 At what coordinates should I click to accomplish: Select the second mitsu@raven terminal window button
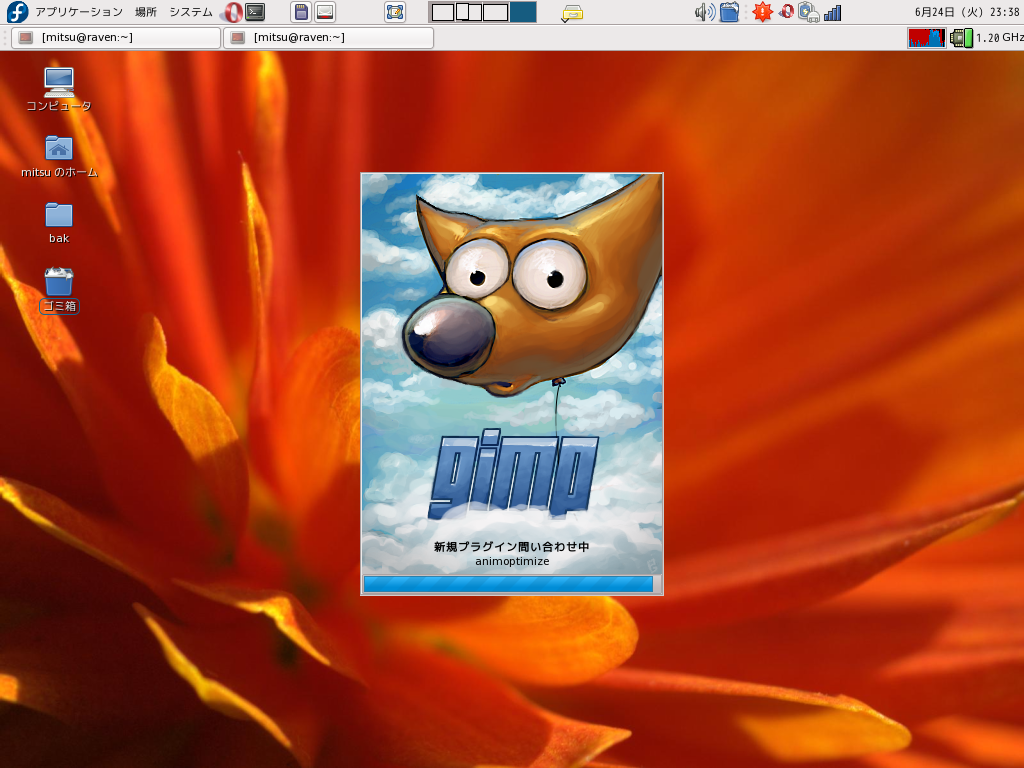pos(328,38)
